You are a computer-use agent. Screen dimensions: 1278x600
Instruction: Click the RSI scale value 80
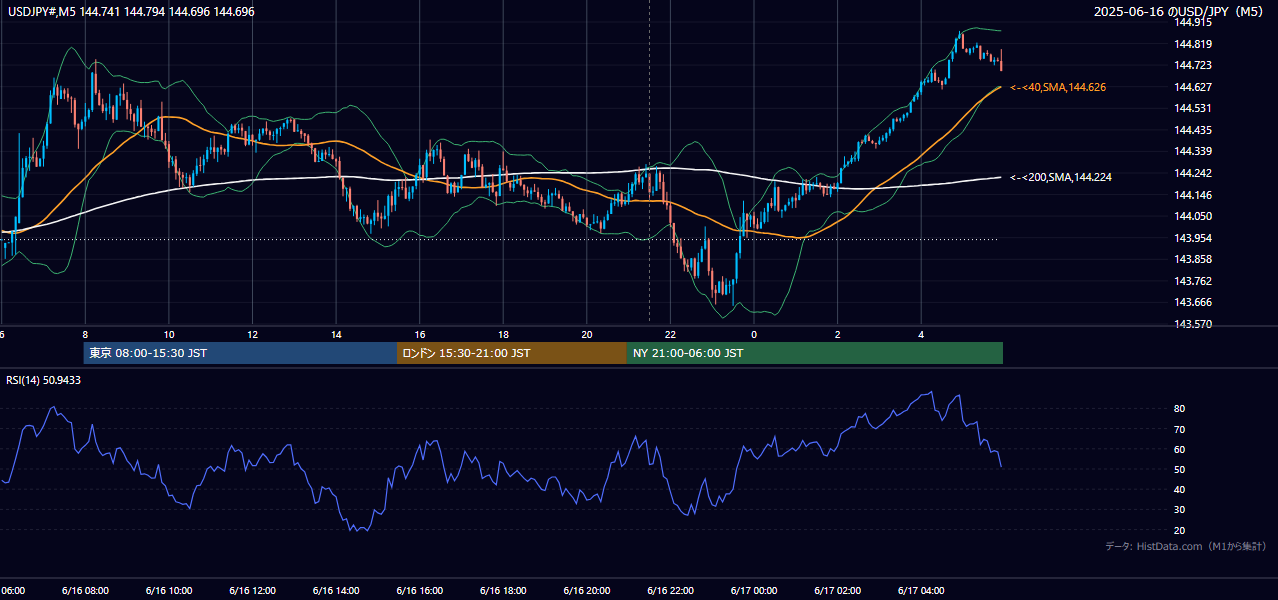click(x=1180, y=409)
